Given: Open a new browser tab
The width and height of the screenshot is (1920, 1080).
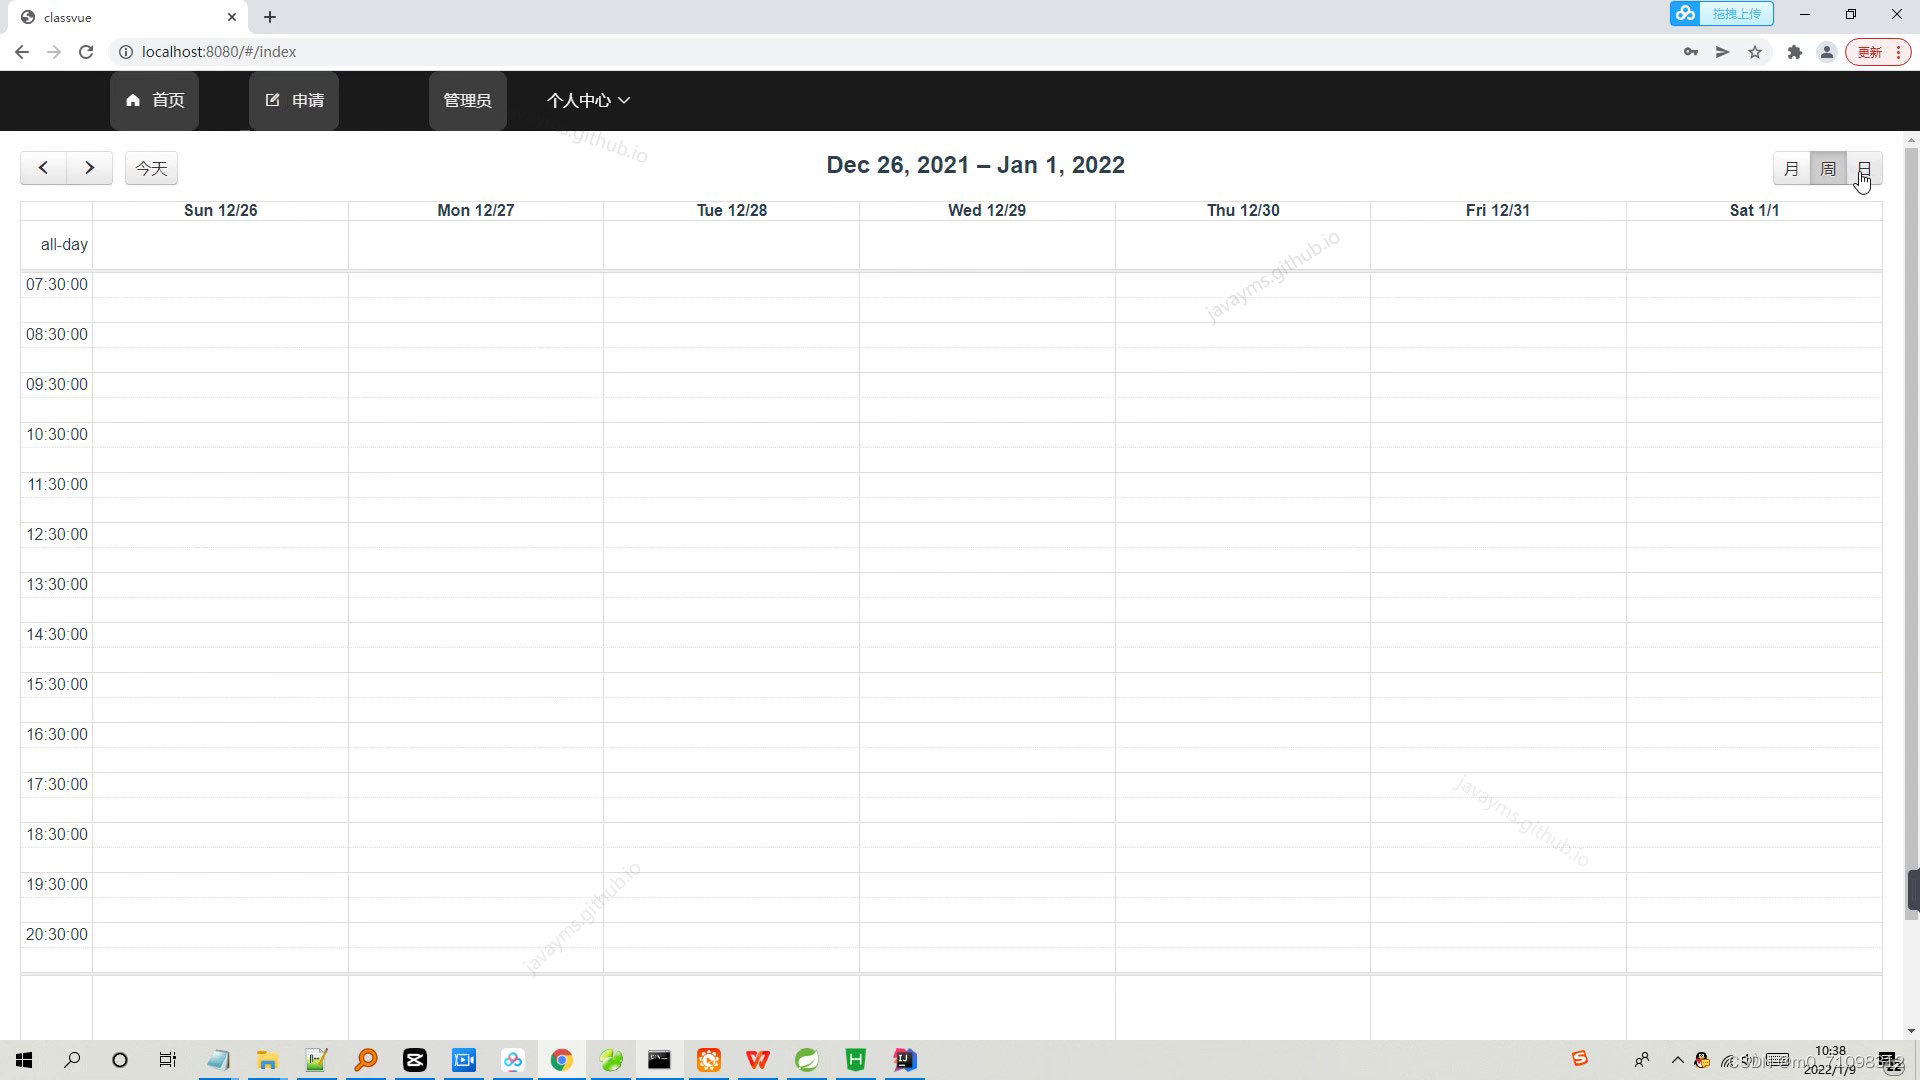Looking at the screenshot, I should (x=270, y=17).
